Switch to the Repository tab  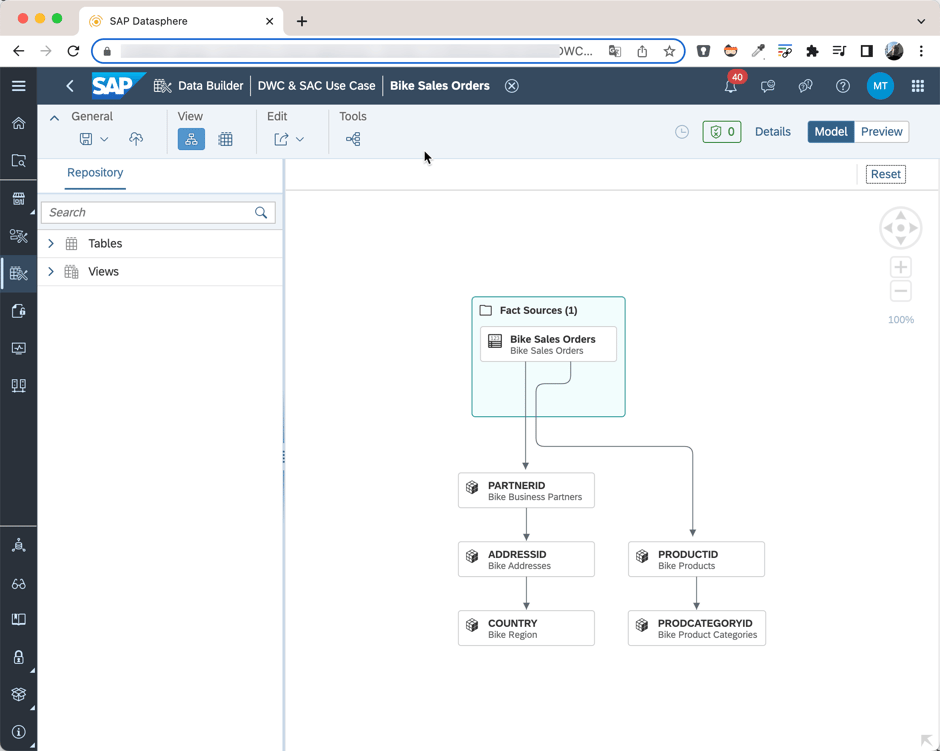(x=95, y=173)
